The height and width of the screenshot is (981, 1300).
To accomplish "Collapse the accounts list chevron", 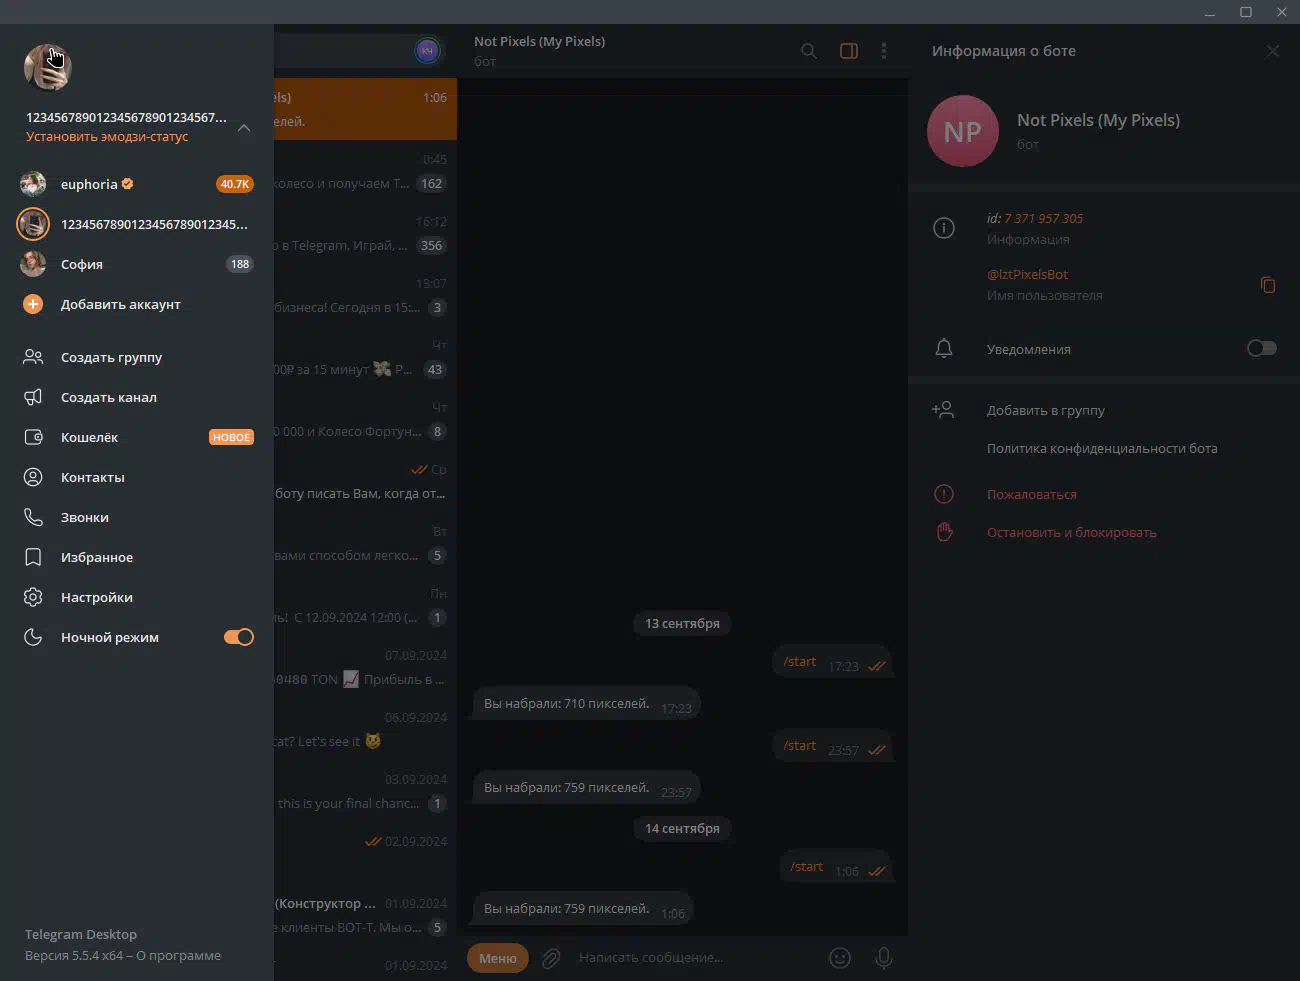I will [x=244, y=127].
